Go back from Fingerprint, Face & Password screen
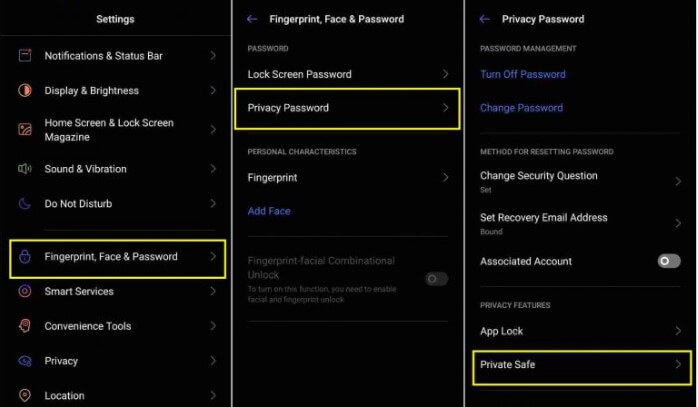The image size is (698, 407). (x=252, y=19)
